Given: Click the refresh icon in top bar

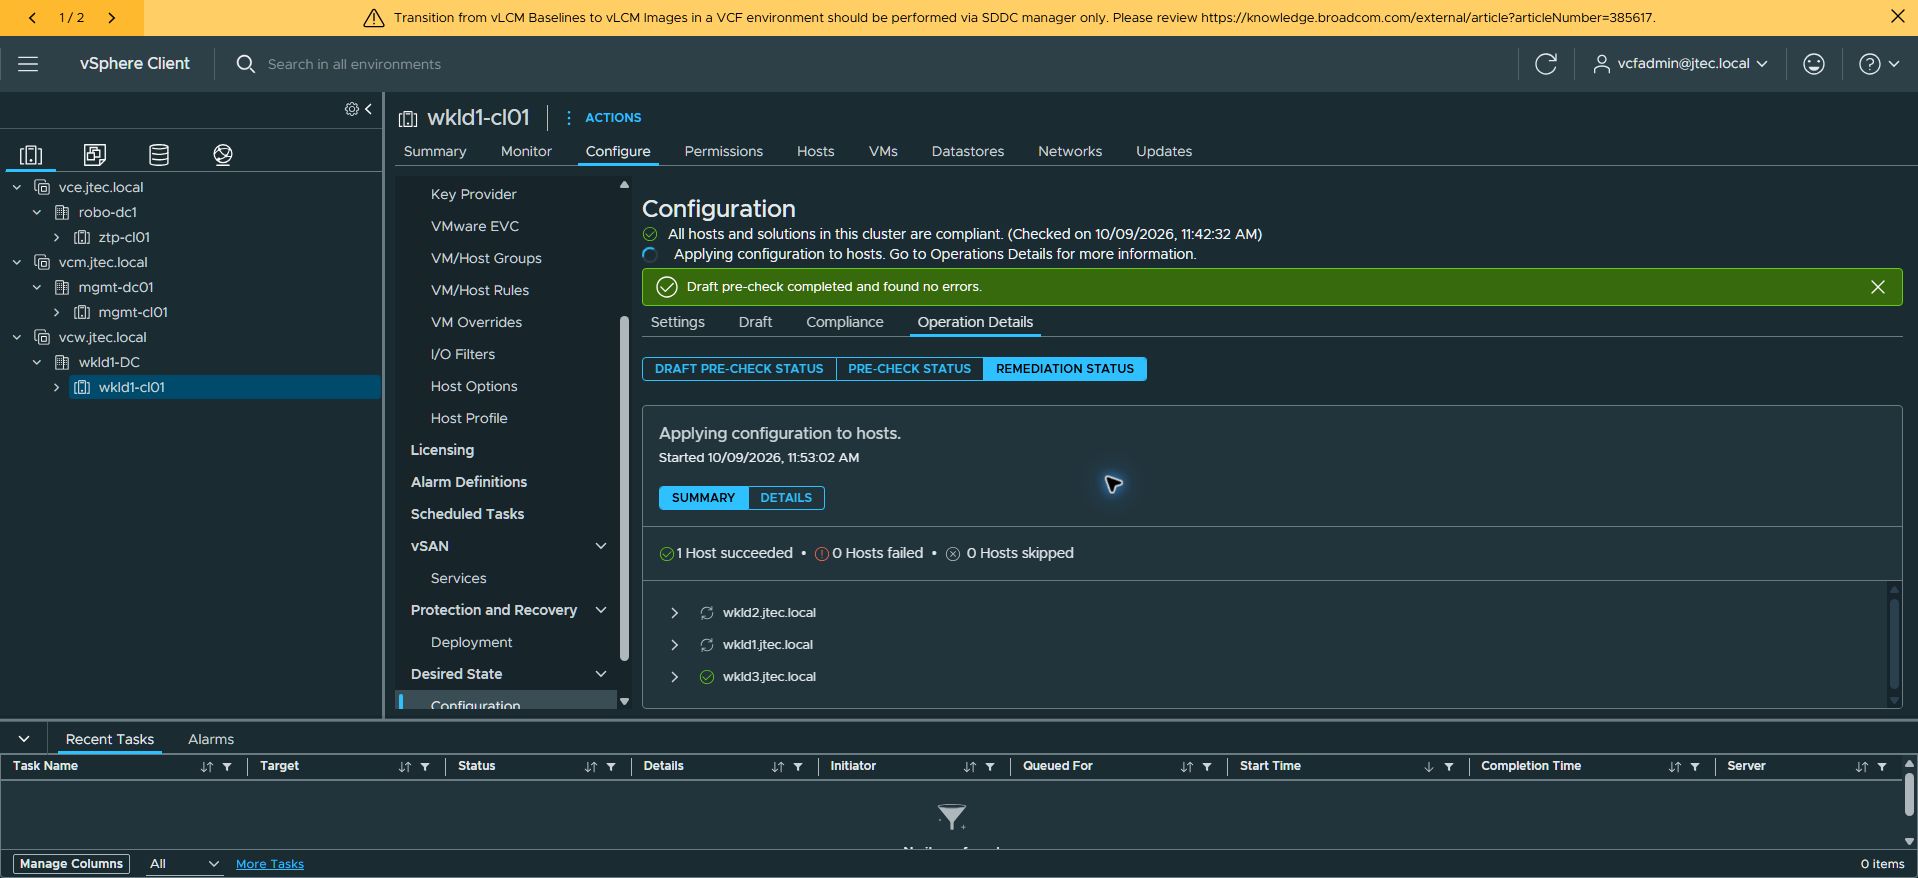Looking at the screenshot, I should click(1546, 64).
